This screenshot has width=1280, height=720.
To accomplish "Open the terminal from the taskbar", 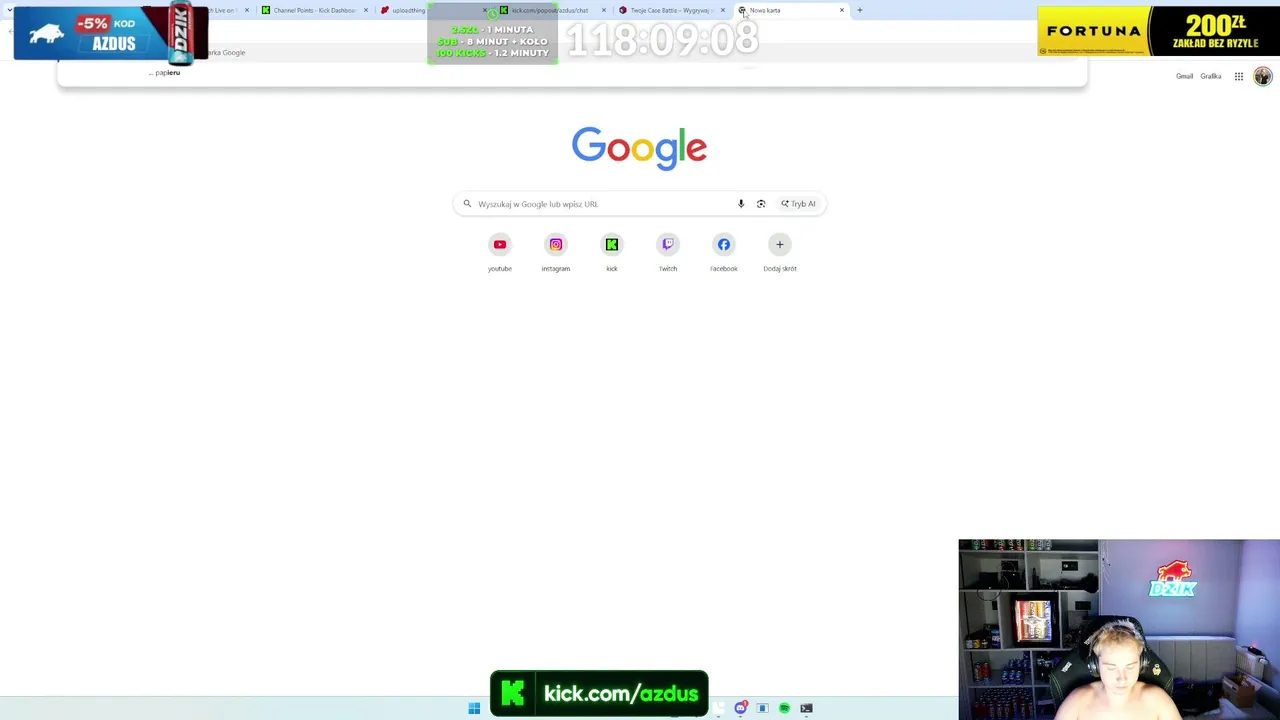I will (806, 708).
